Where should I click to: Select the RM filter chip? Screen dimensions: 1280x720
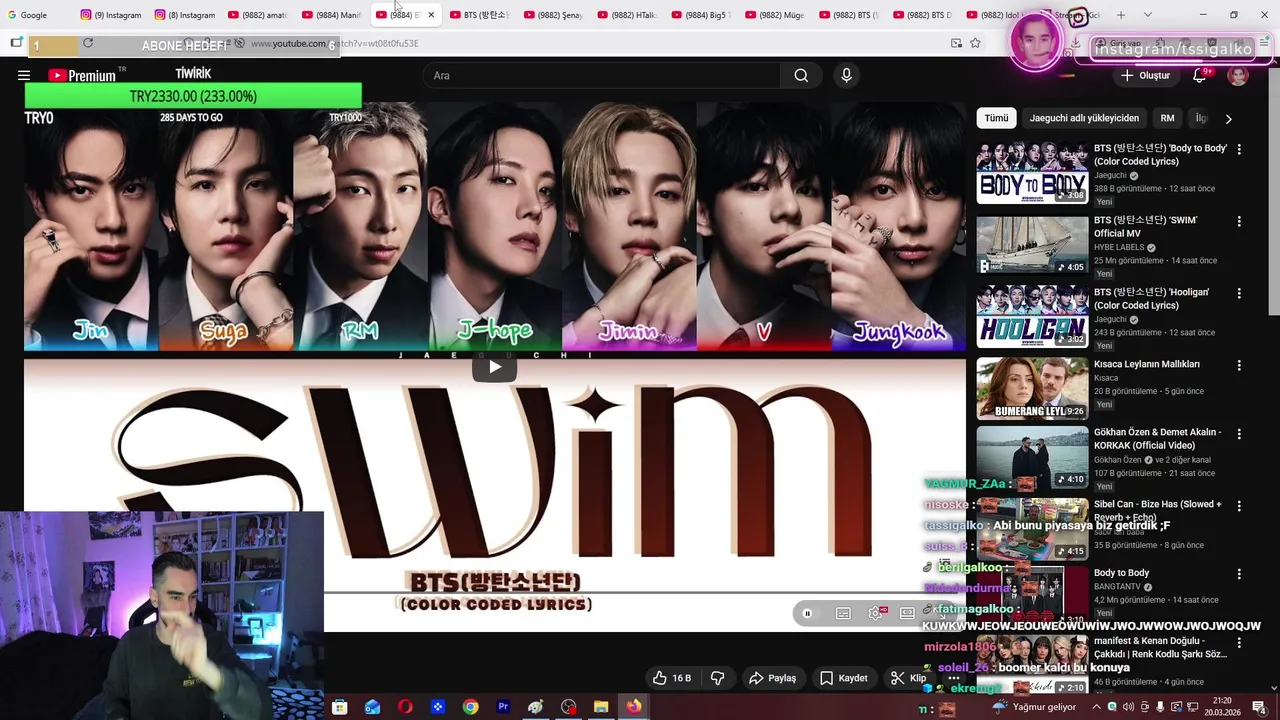(1167, 118)
